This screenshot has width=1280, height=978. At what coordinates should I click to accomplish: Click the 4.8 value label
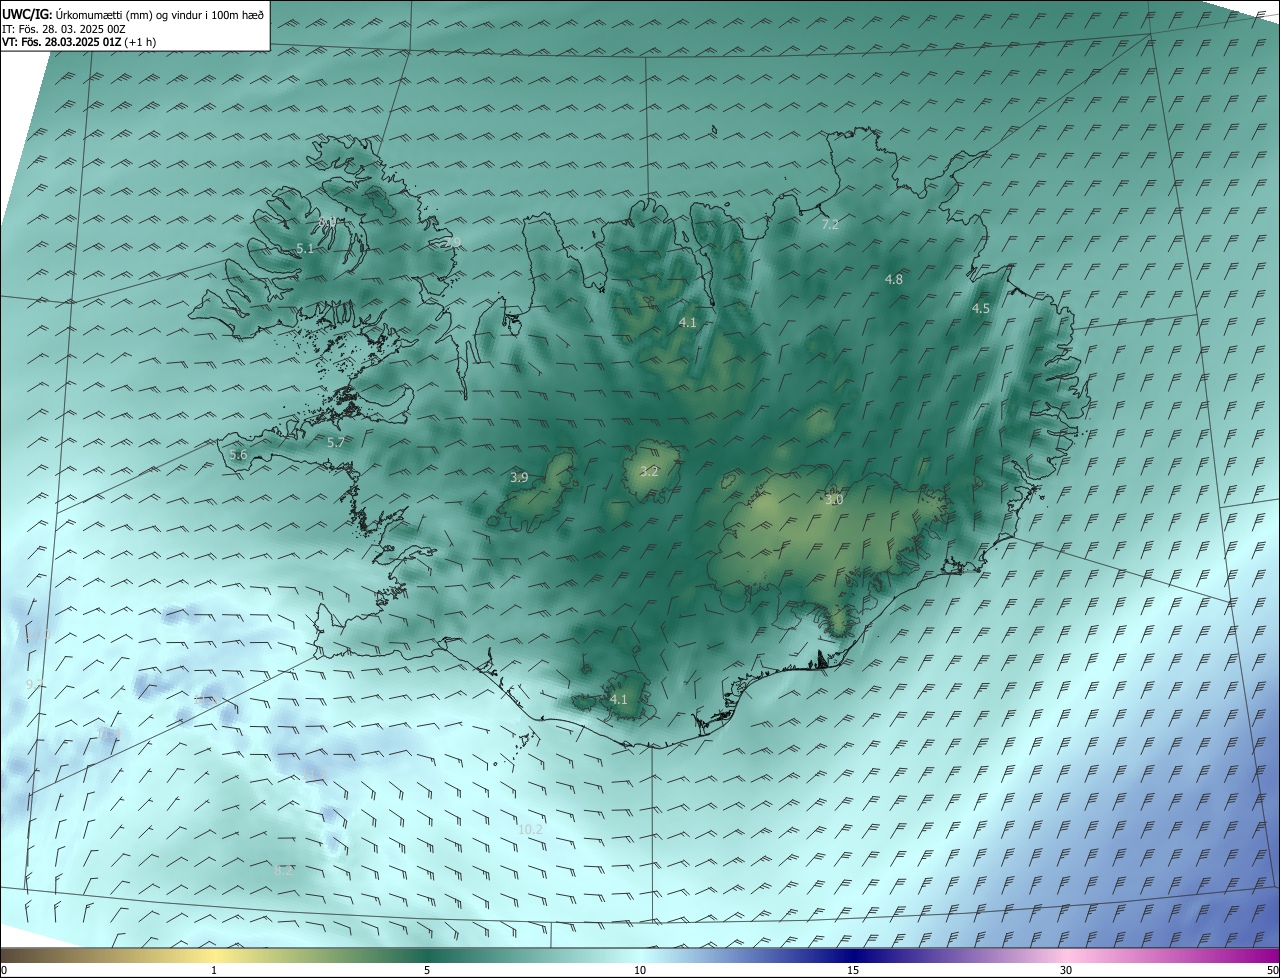click(x=894, y=280)
